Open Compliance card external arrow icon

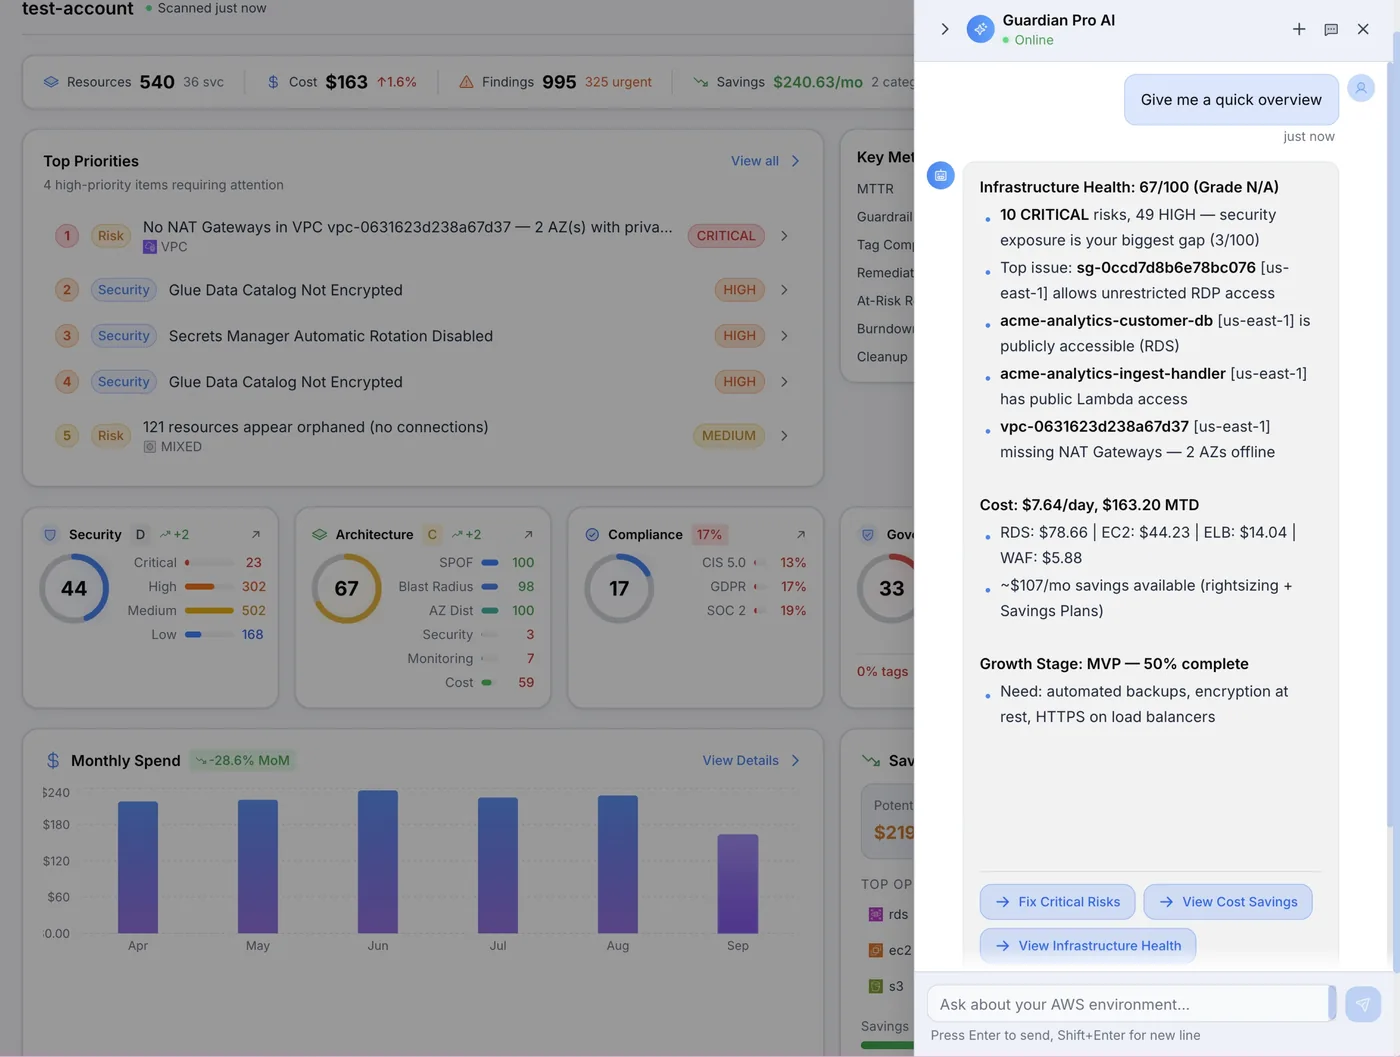click(800, 535)
